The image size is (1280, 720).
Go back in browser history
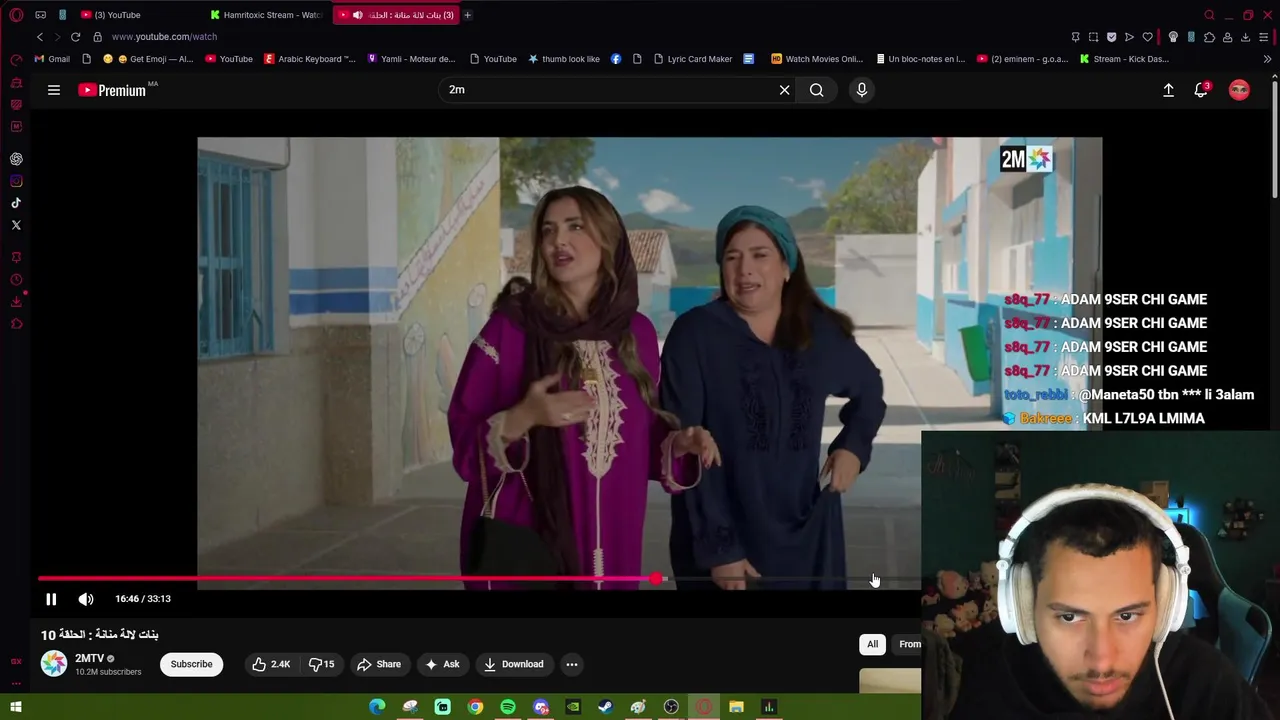40,37
